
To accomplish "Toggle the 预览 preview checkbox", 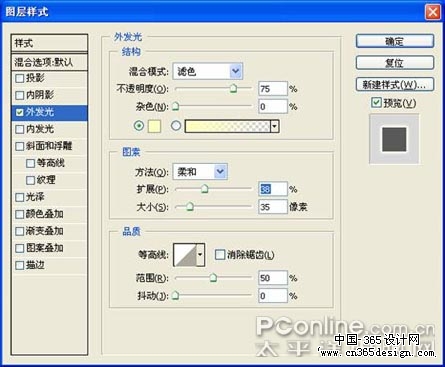I will (376, 102).
